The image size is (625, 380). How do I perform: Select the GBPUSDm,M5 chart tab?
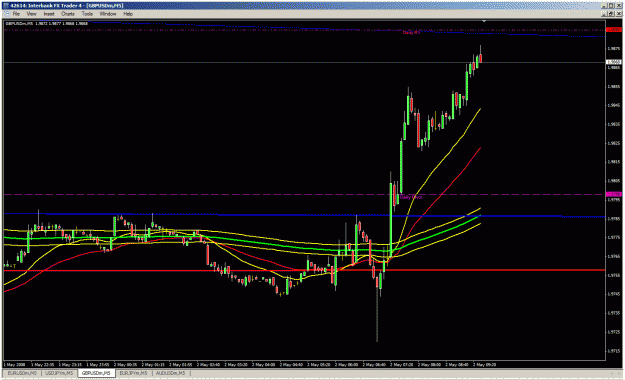[96, 373]
